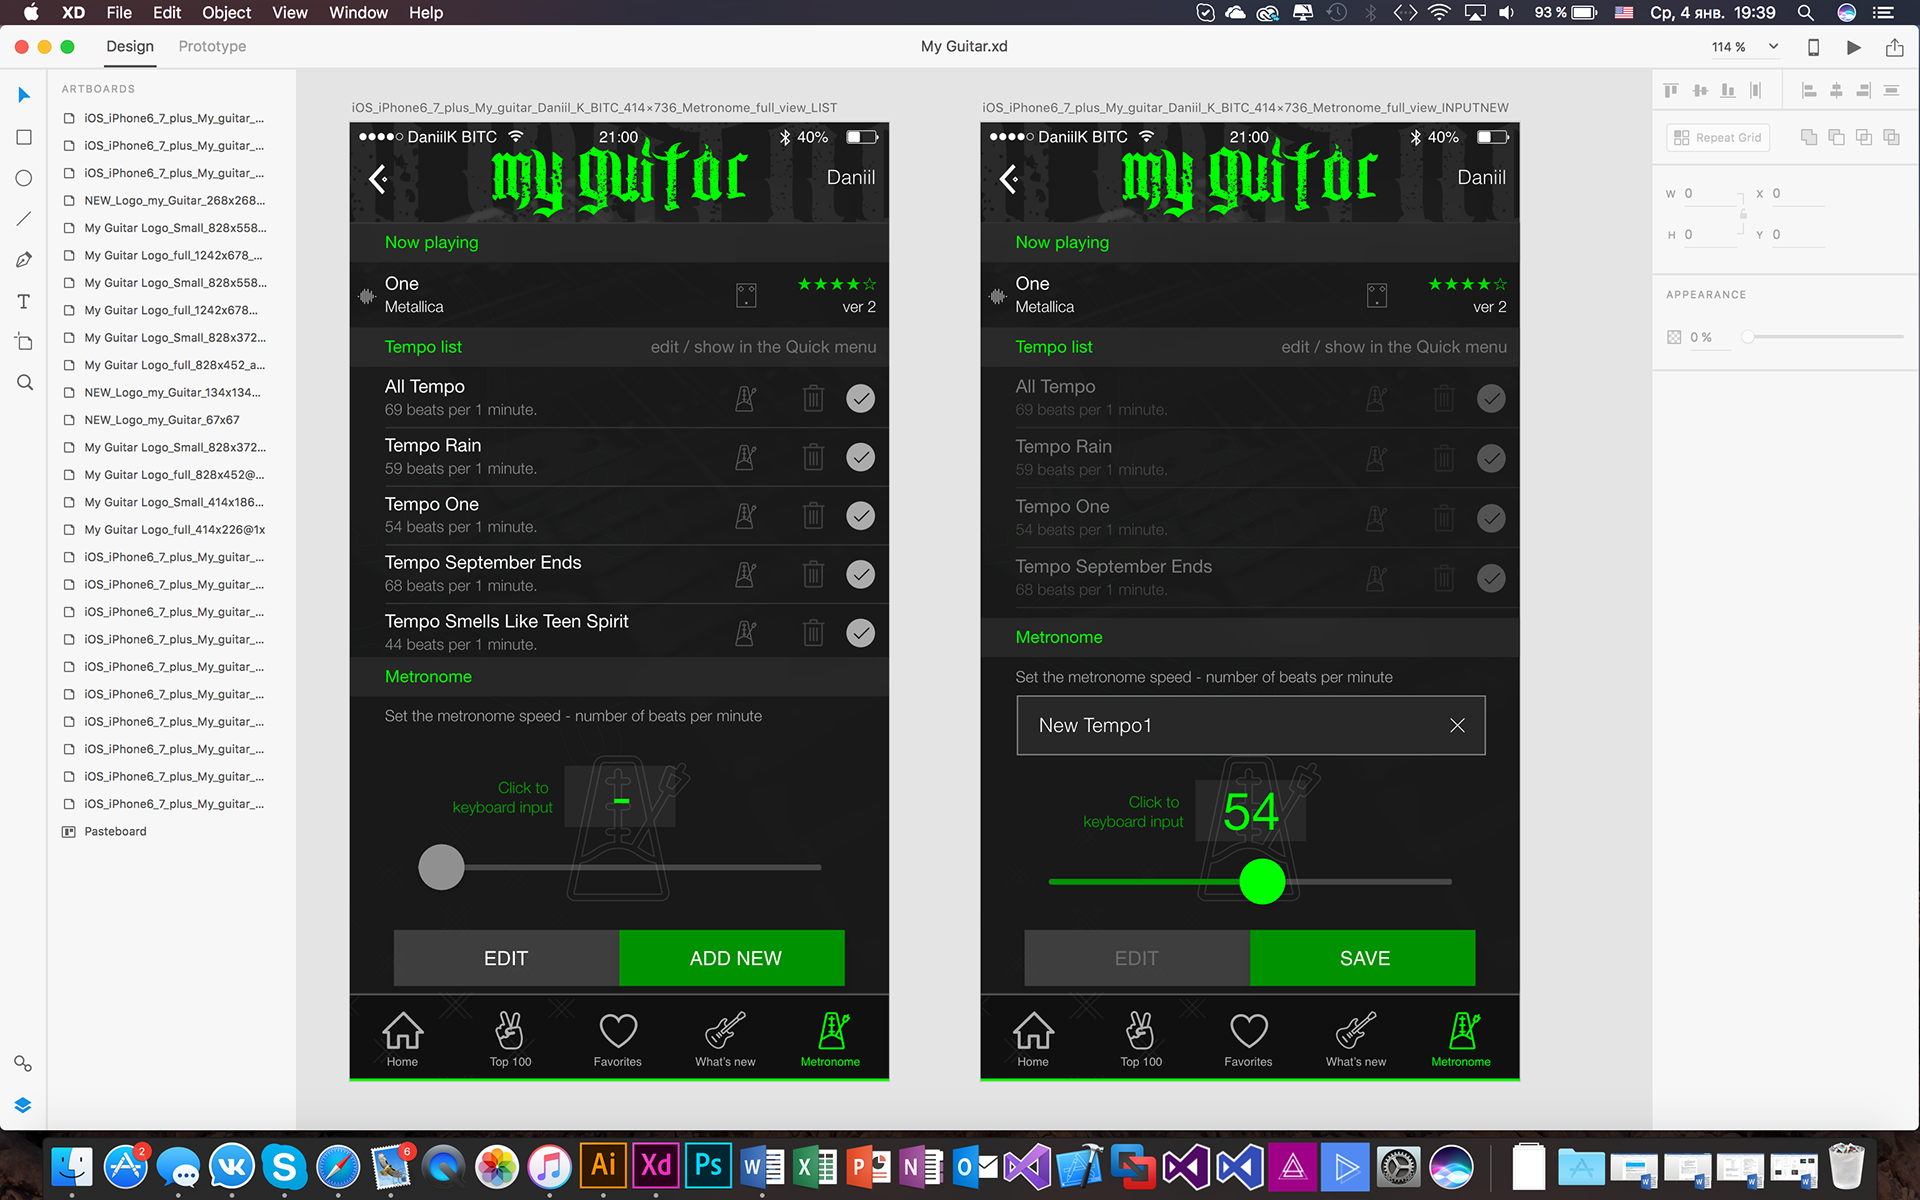1920x1200 pixels.
Task: Open Spotlight search in menu bar
Action: (x=1805, y=13)
